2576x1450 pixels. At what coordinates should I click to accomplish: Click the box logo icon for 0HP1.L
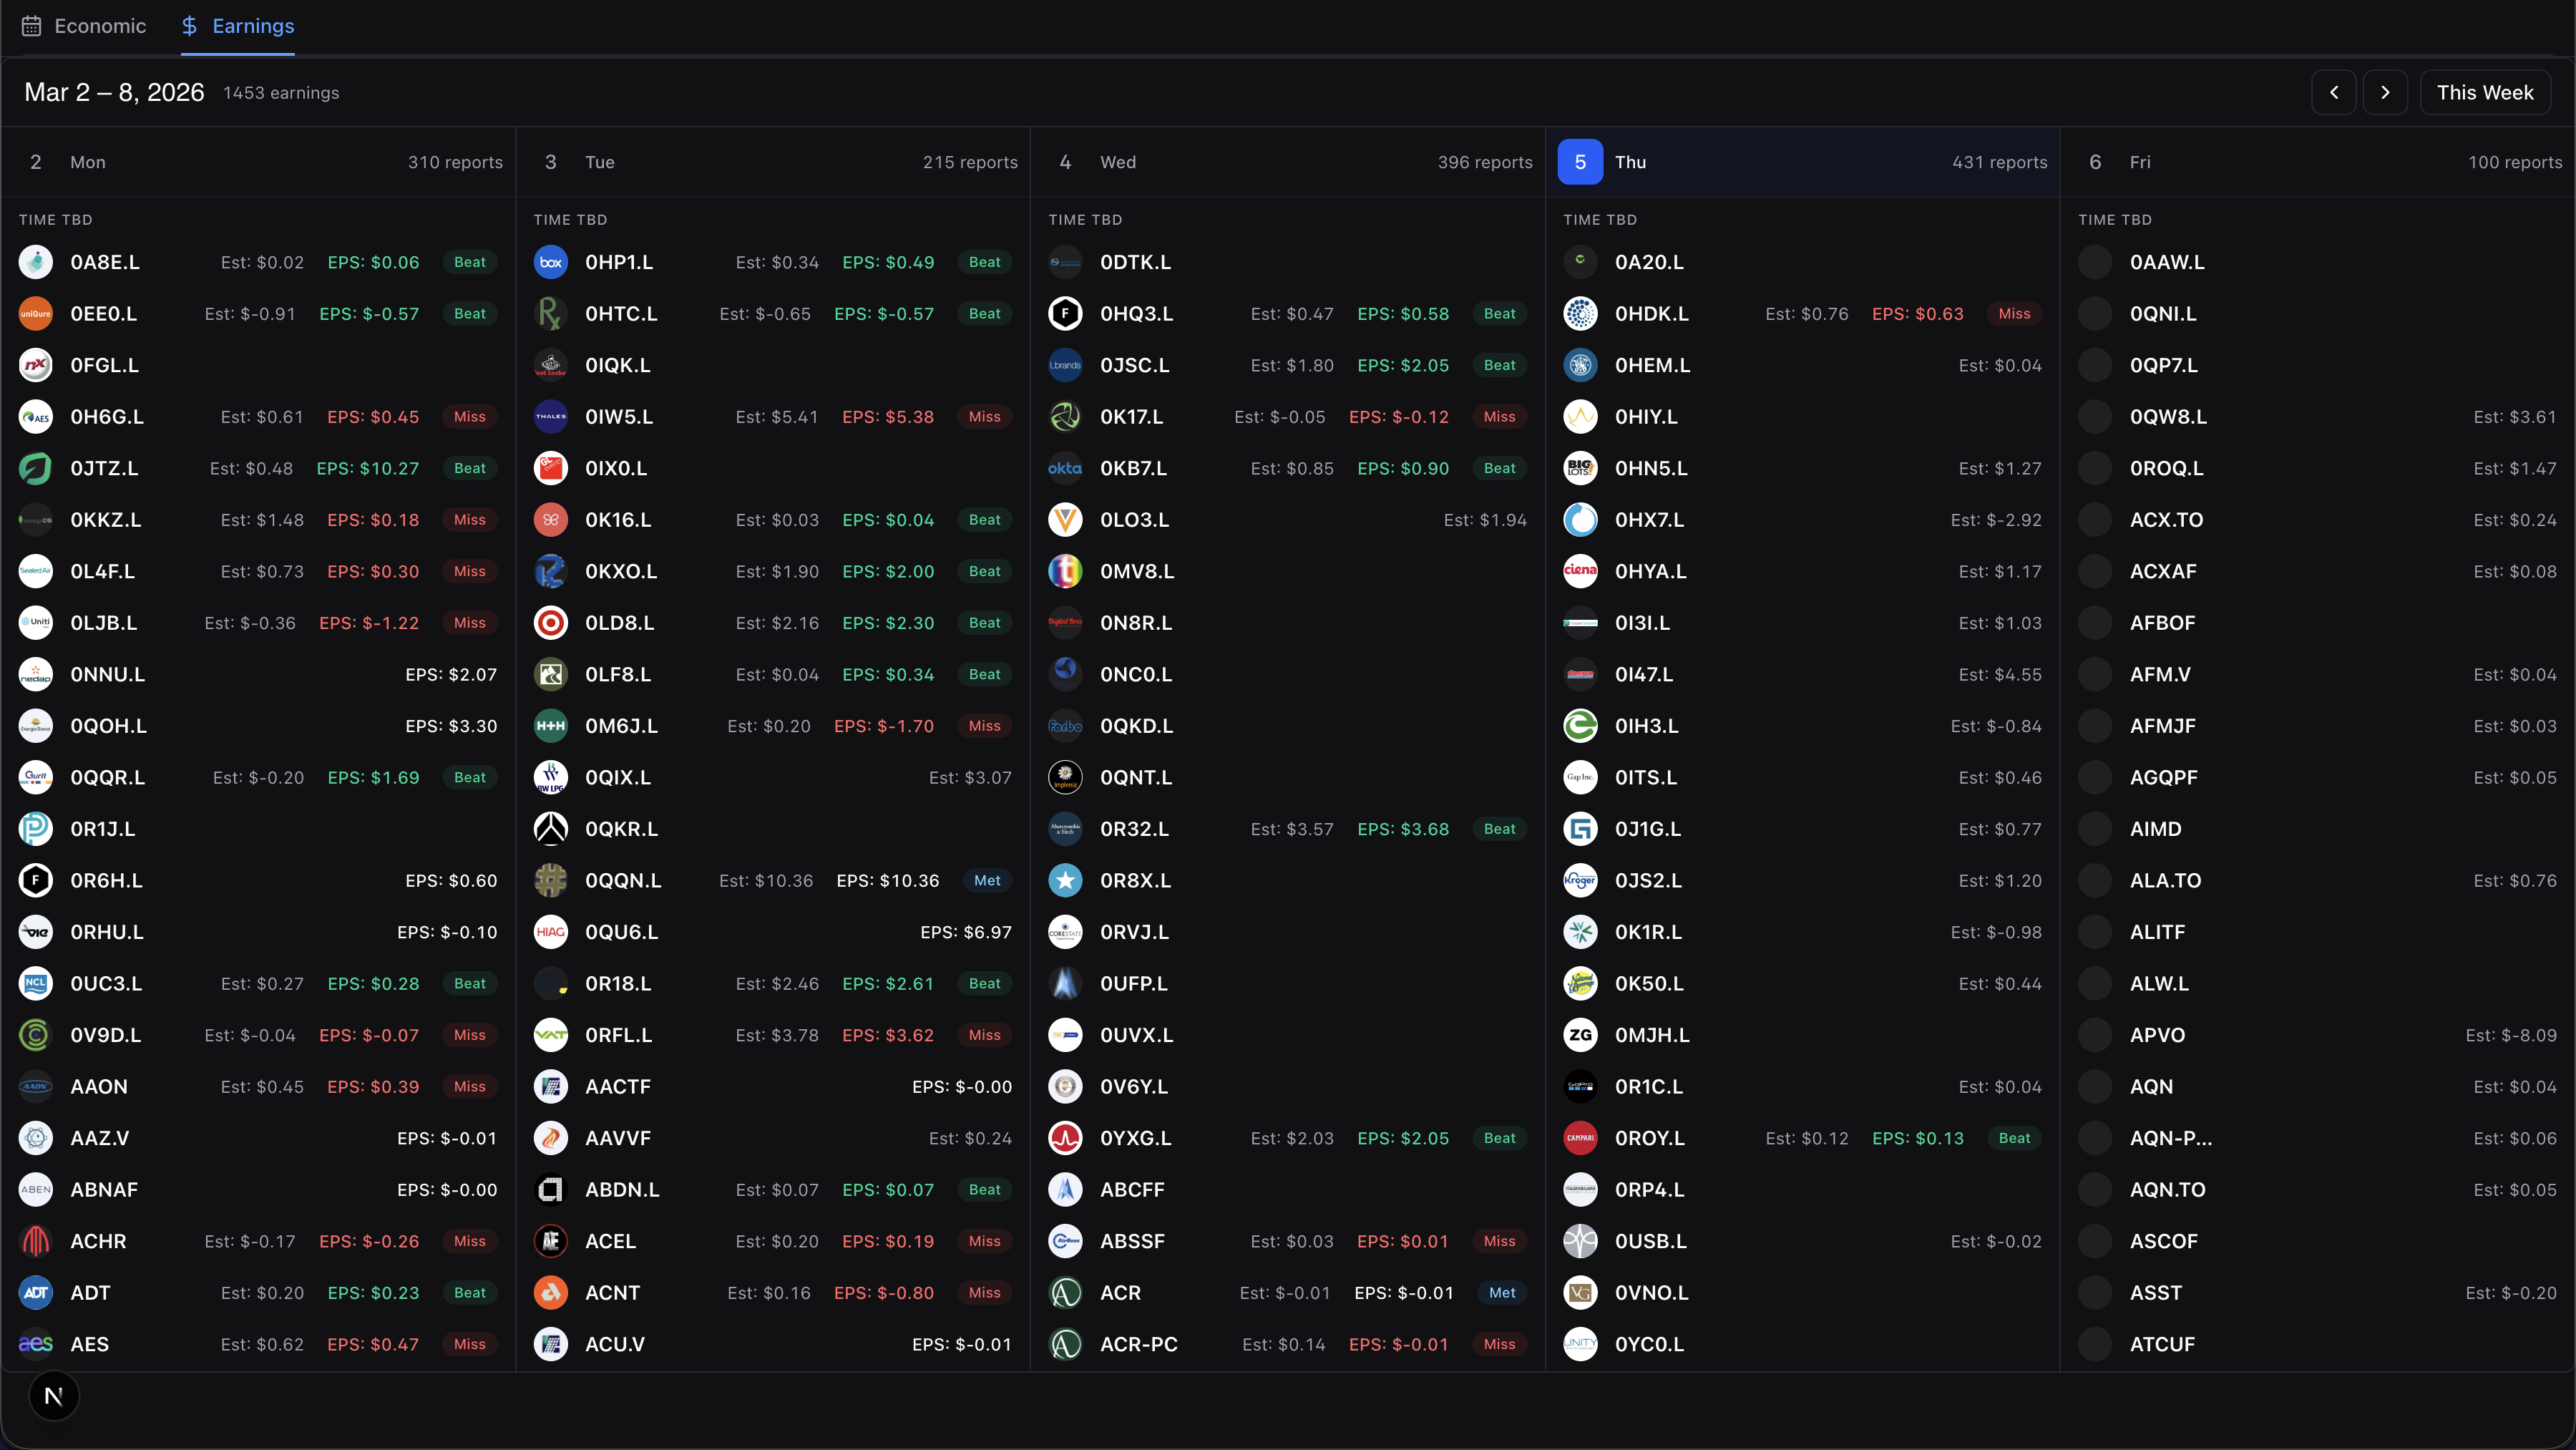coord(550,262)
